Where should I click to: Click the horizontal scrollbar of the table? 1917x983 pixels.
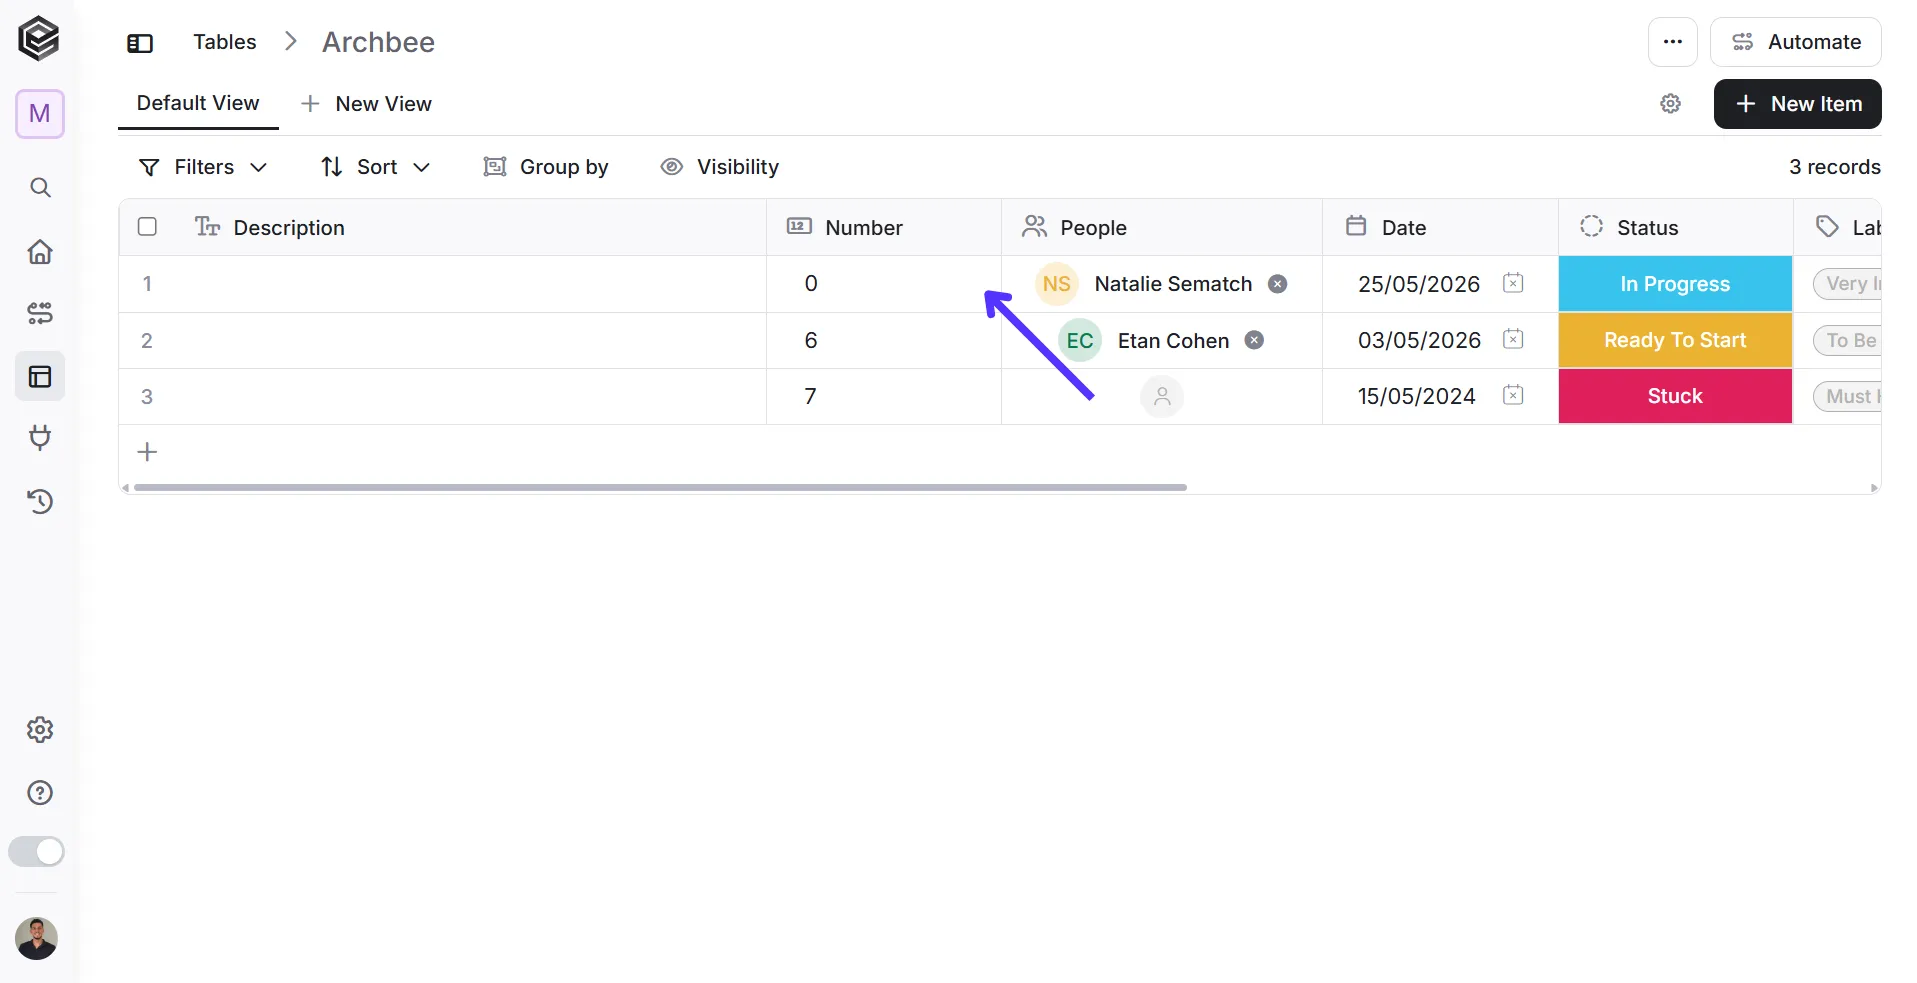point(660,488)
